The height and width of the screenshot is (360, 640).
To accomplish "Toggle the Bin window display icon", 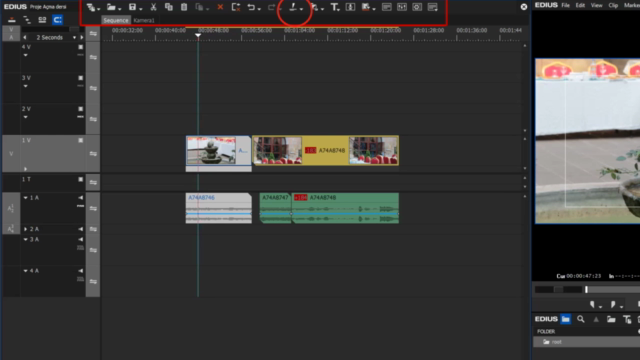I will [387, 7].
